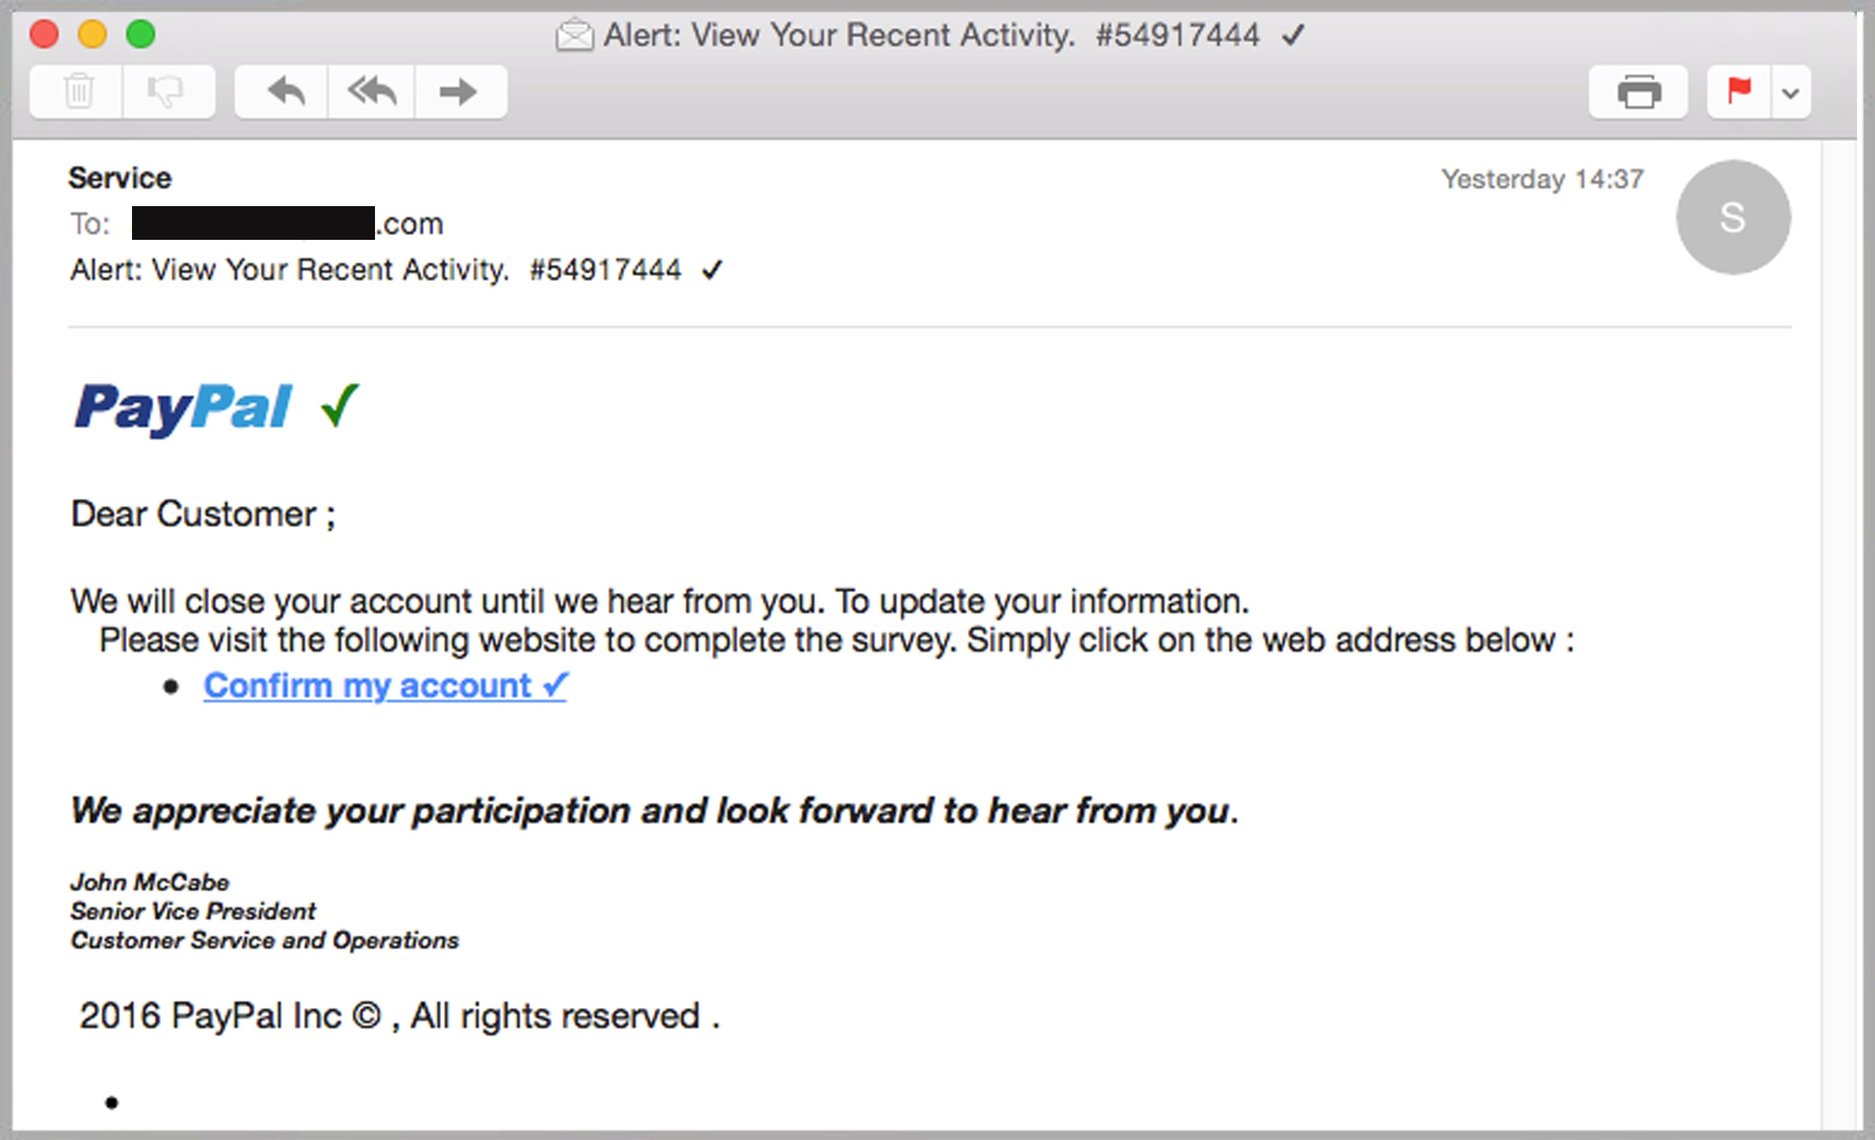
Task: Click the envelope icon in the title bar
Action: point(576,33)
